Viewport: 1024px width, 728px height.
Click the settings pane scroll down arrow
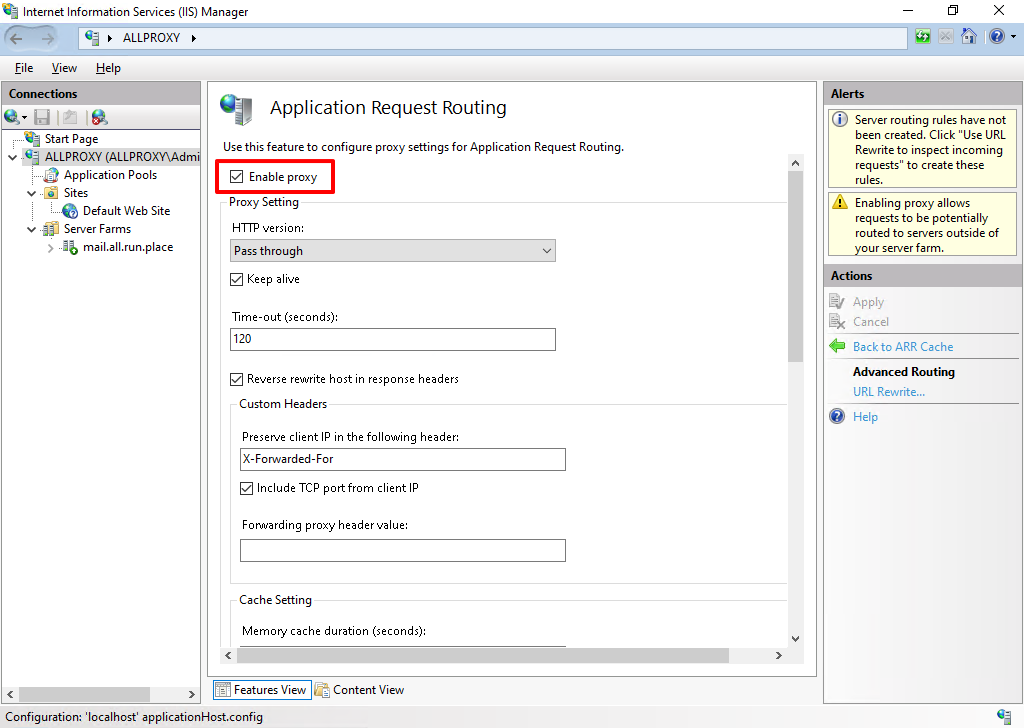click(x=795, y=639)
